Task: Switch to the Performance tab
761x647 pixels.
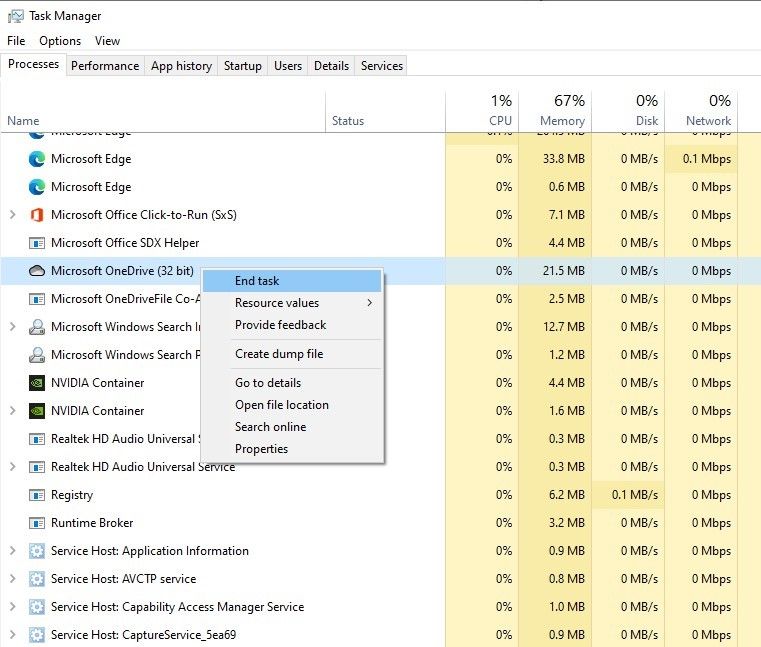Action: [105, 66]
